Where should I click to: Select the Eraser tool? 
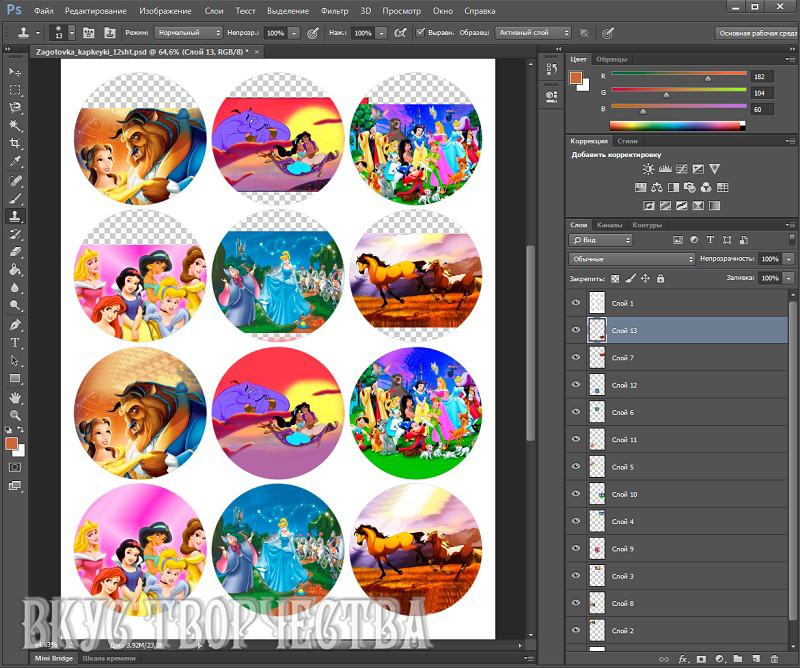15,252
